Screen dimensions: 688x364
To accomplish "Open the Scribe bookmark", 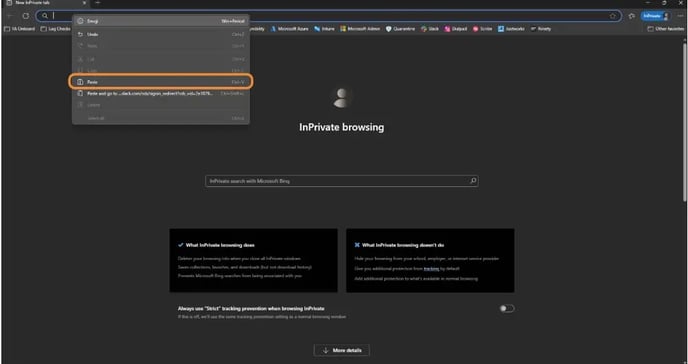I will pyautogui.click(x=482, y=29).
